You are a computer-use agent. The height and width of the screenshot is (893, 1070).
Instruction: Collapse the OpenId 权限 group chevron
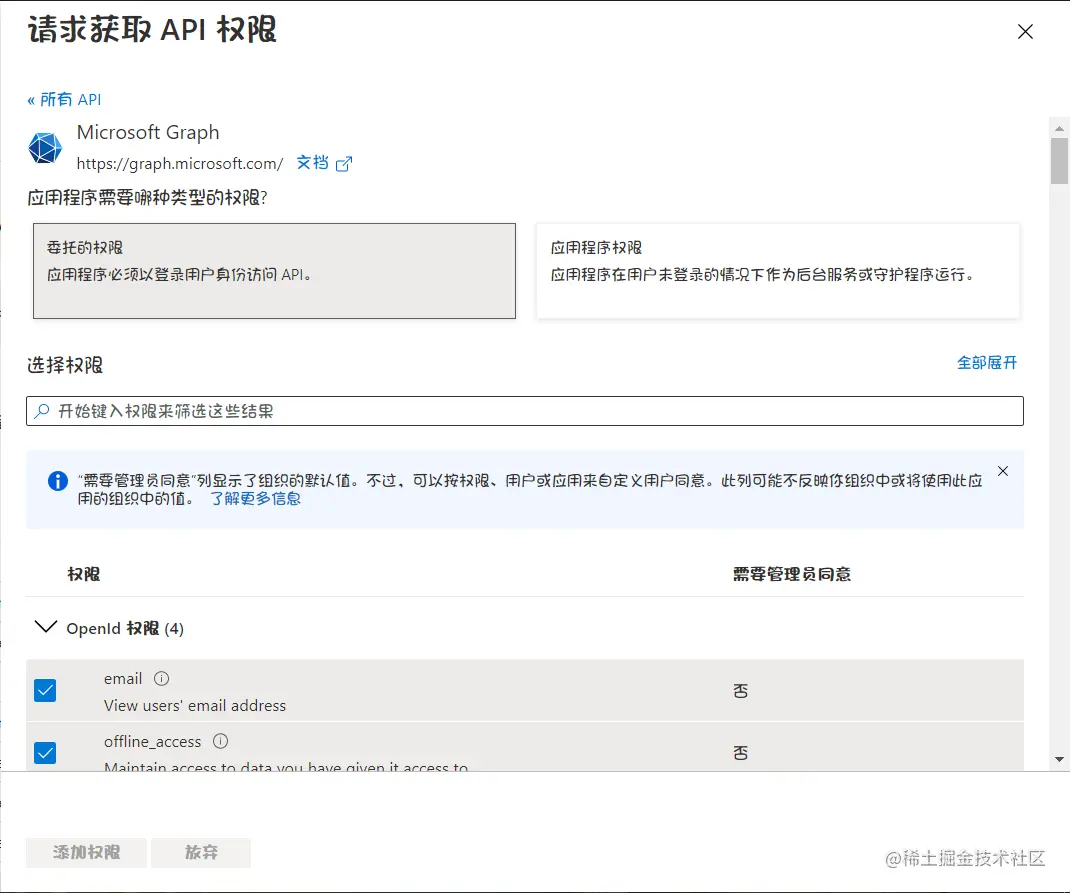click(x=46, y=627)
